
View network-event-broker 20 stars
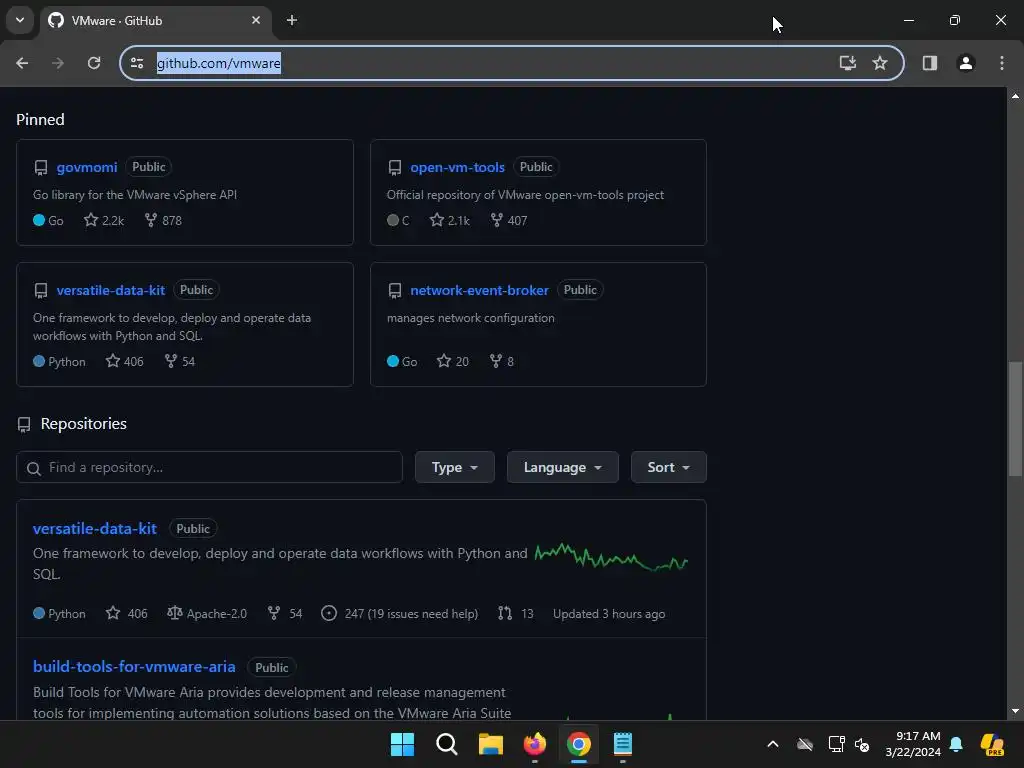(453, 362)
